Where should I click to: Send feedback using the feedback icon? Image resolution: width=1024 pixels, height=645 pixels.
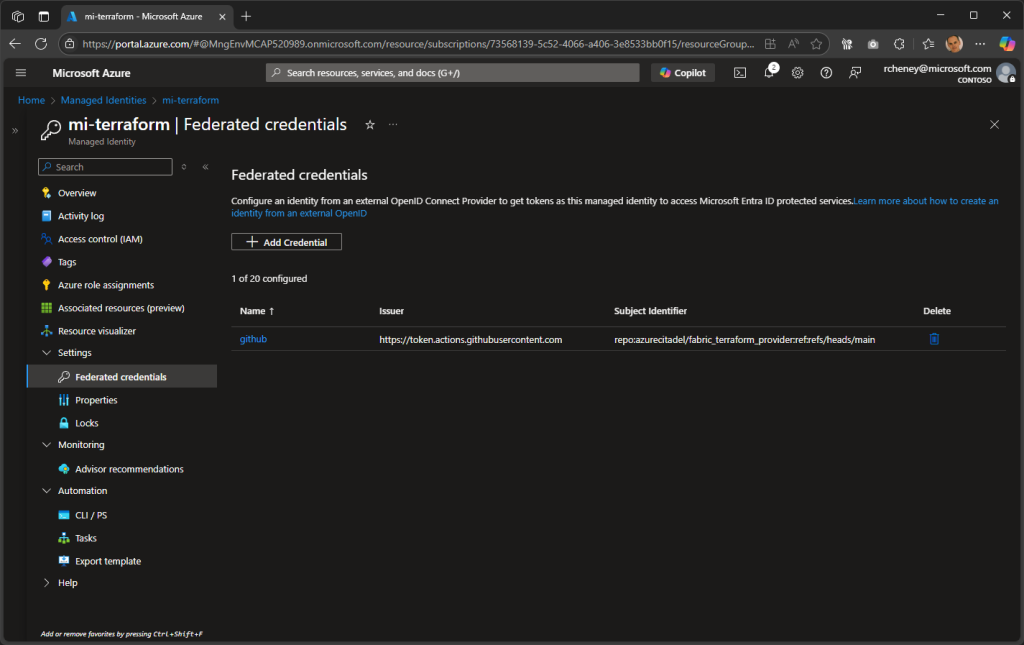pyautogui.click(x=856, y=72)
